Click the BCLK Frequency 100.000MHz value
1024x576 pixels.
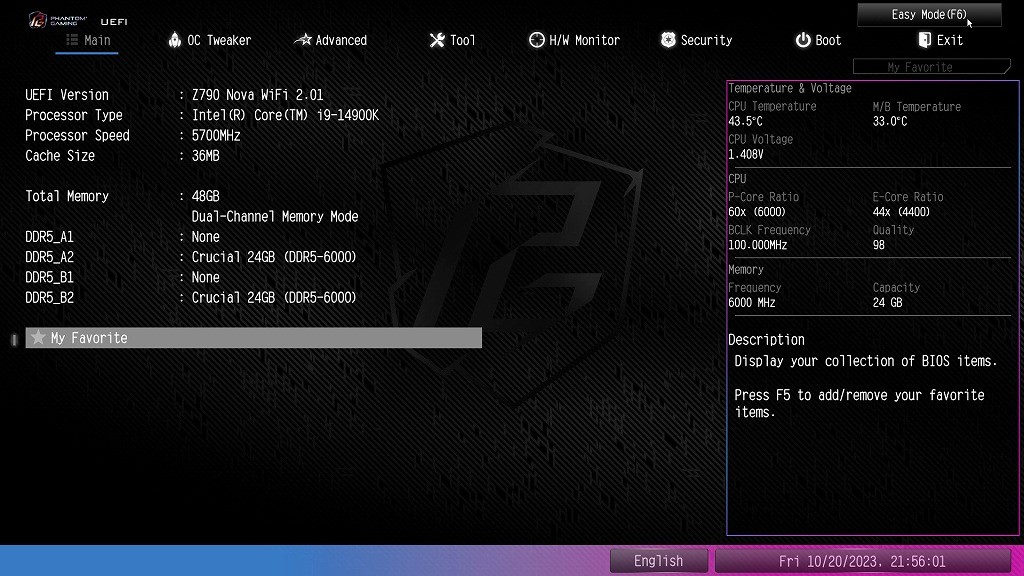coord(758,245)
